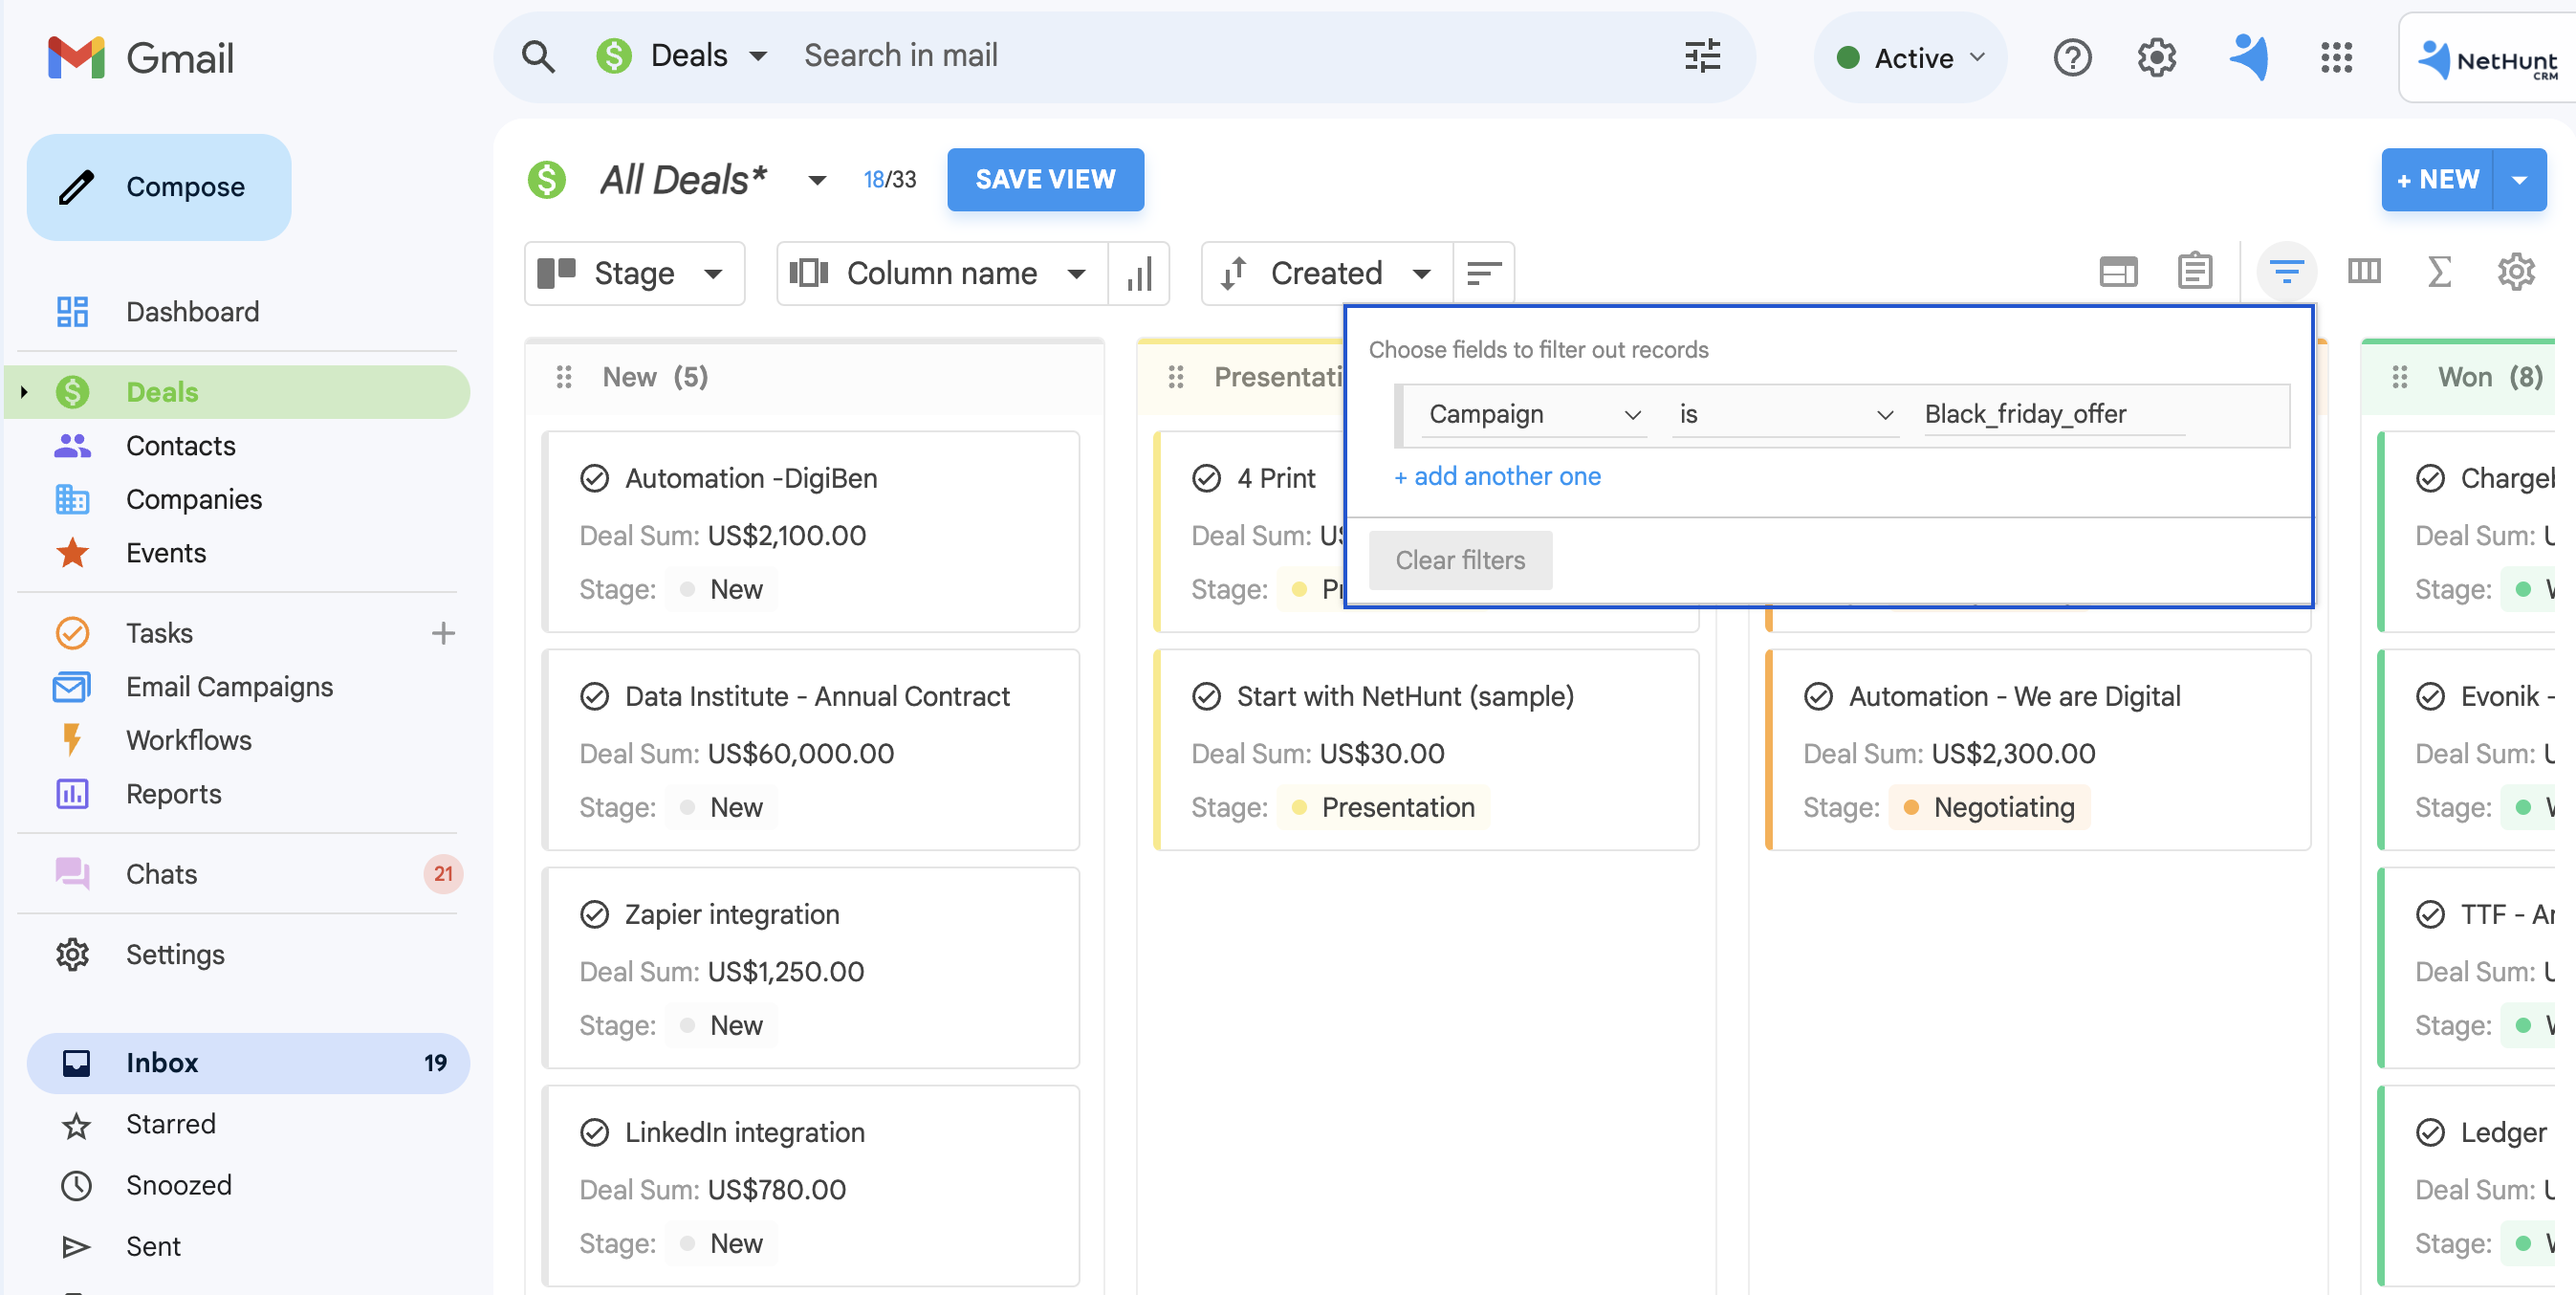Open Workflows in the sidebar

point(188,740)
